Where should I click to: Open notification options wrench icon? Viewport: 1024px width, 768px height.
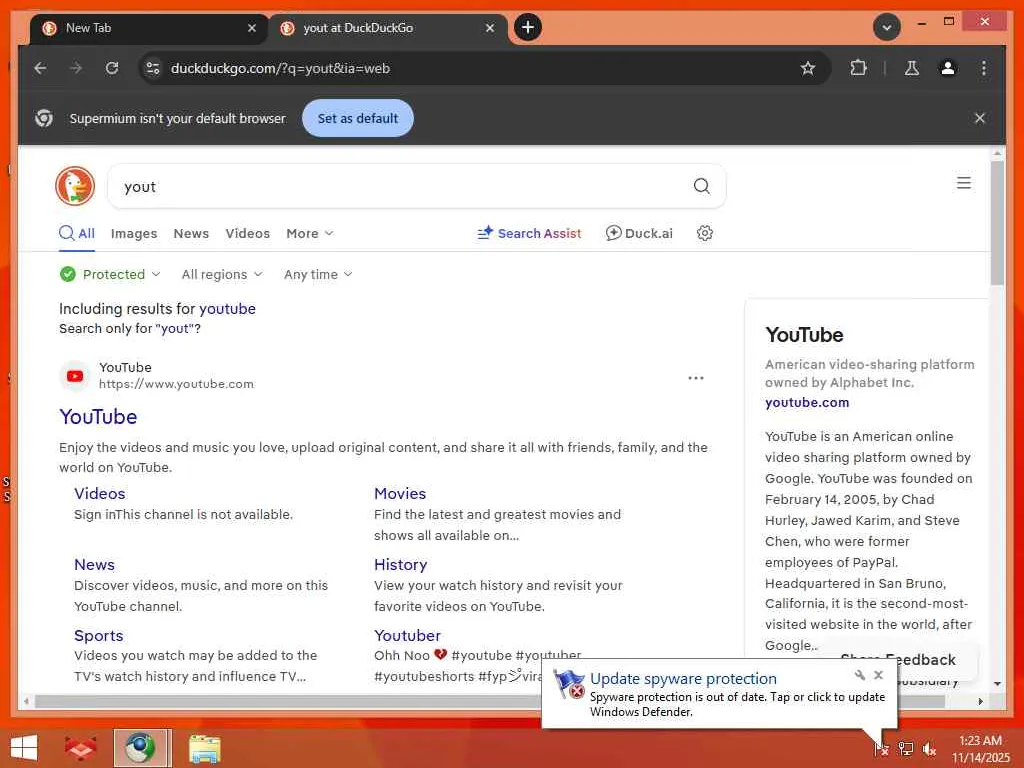tap(859, 675)
